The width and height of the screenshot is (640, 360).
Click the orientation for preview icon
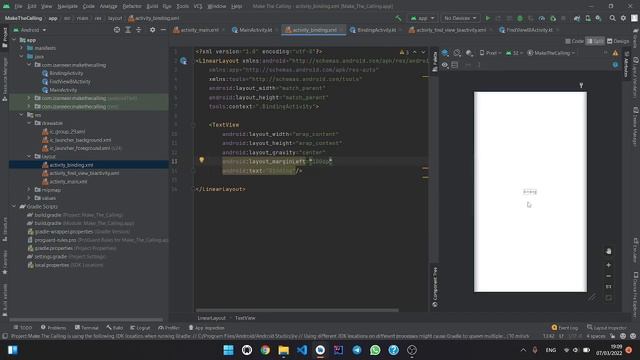click(458, 53)
